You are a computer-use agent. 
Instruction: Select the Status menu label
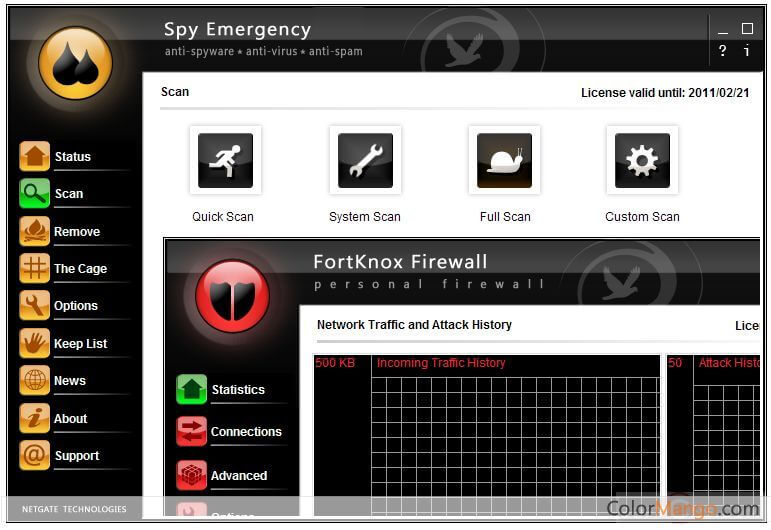[73, 157]
